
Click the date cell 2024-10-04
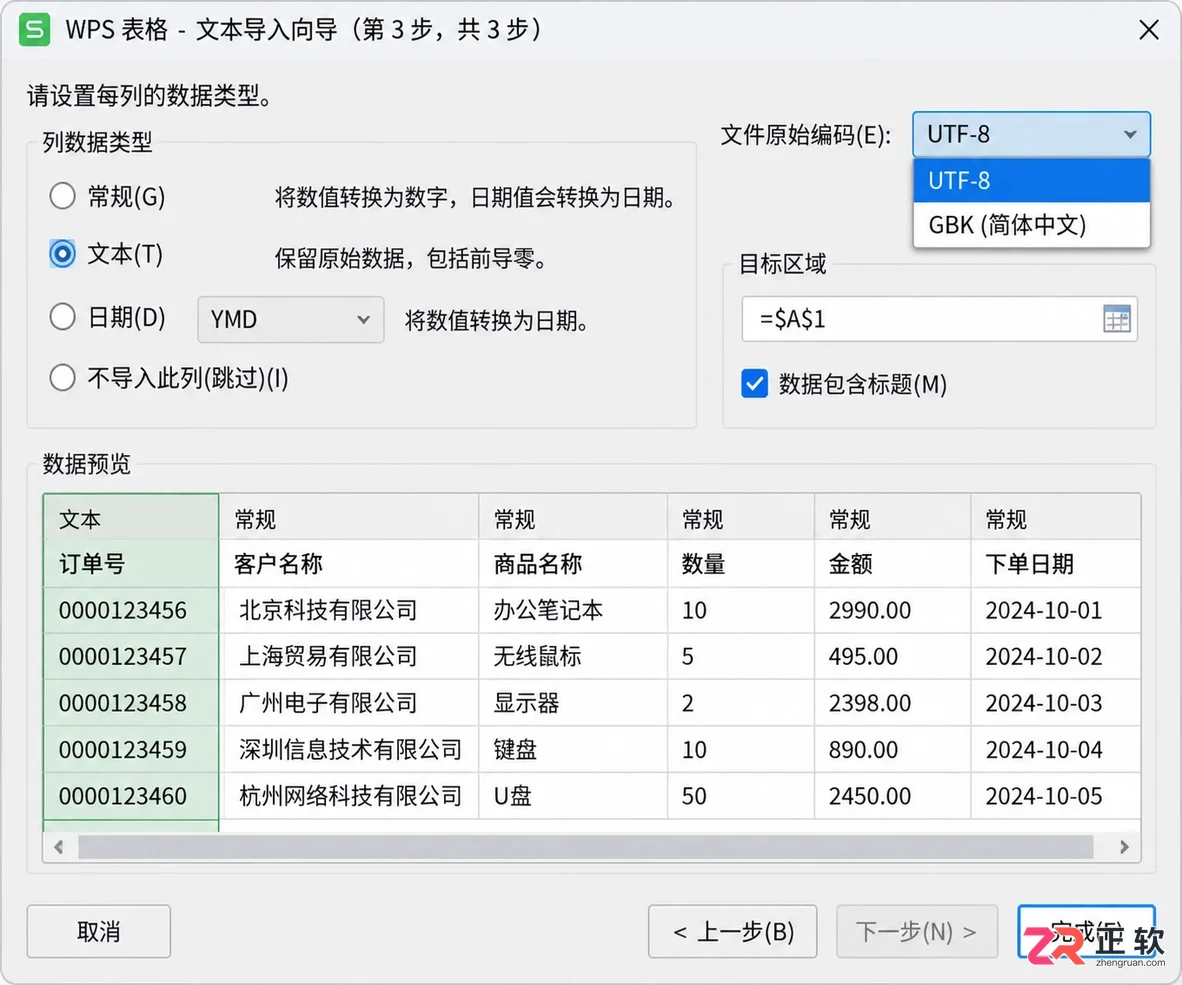tap(1055, 750)
